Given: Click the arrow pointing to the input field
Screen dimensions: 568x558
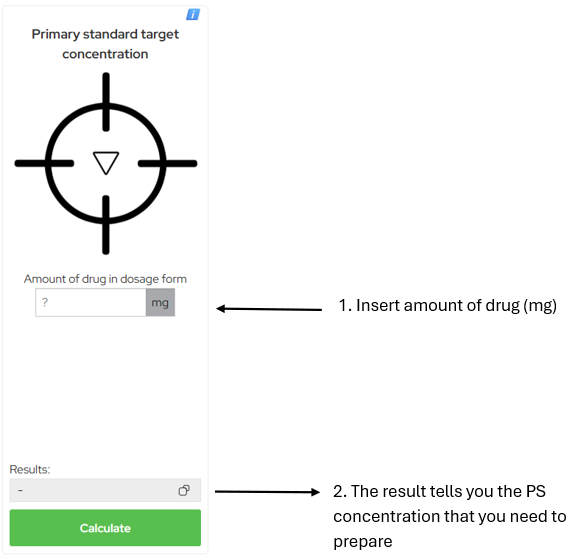Looking at the screenshot, I should [x=269, y=309].
